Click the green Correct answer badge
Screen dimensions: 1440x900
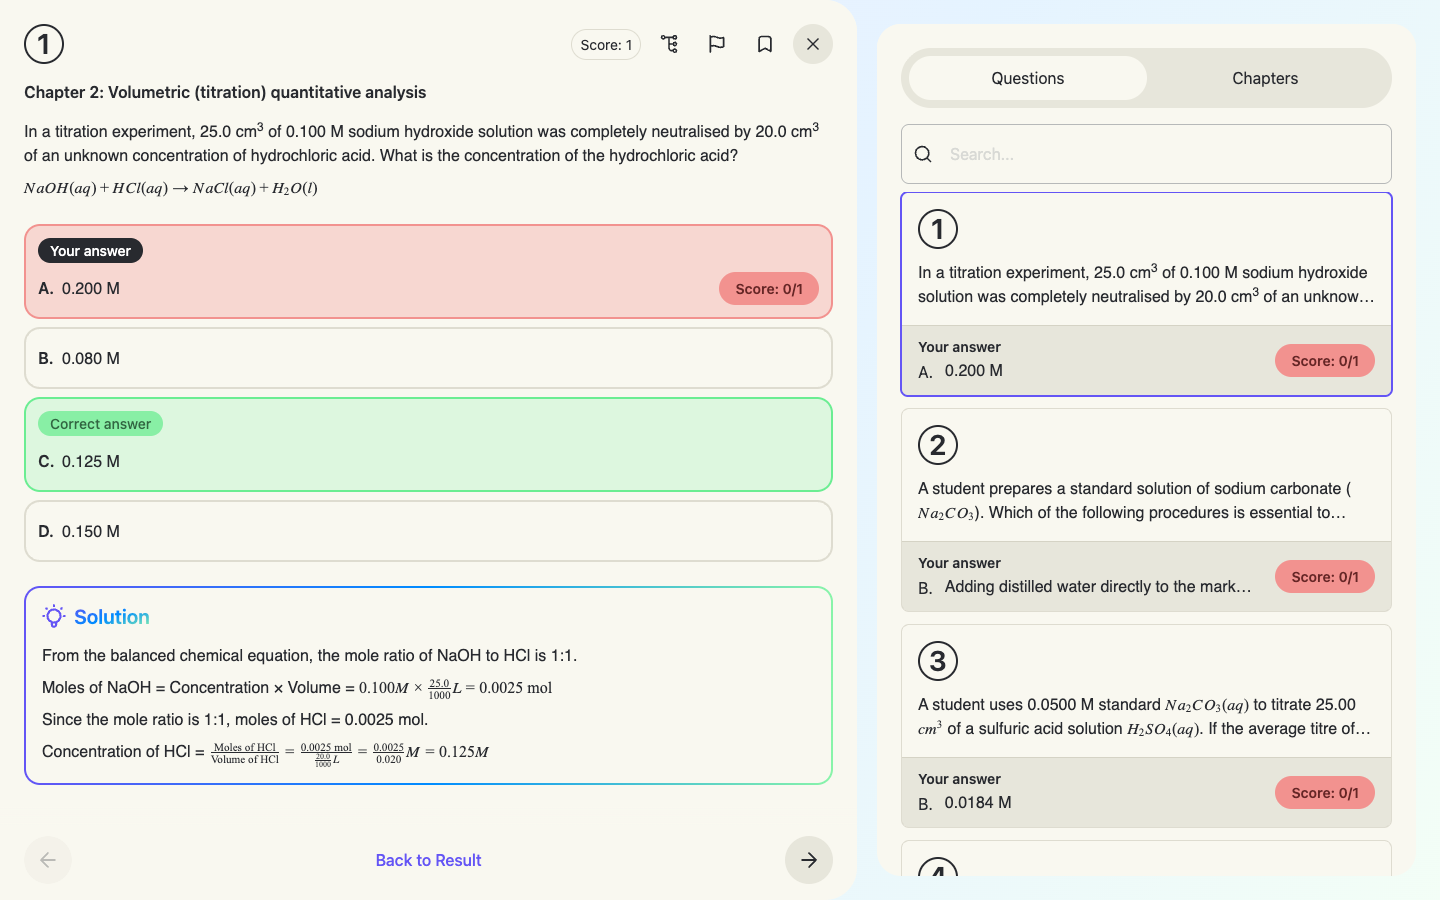100,424
